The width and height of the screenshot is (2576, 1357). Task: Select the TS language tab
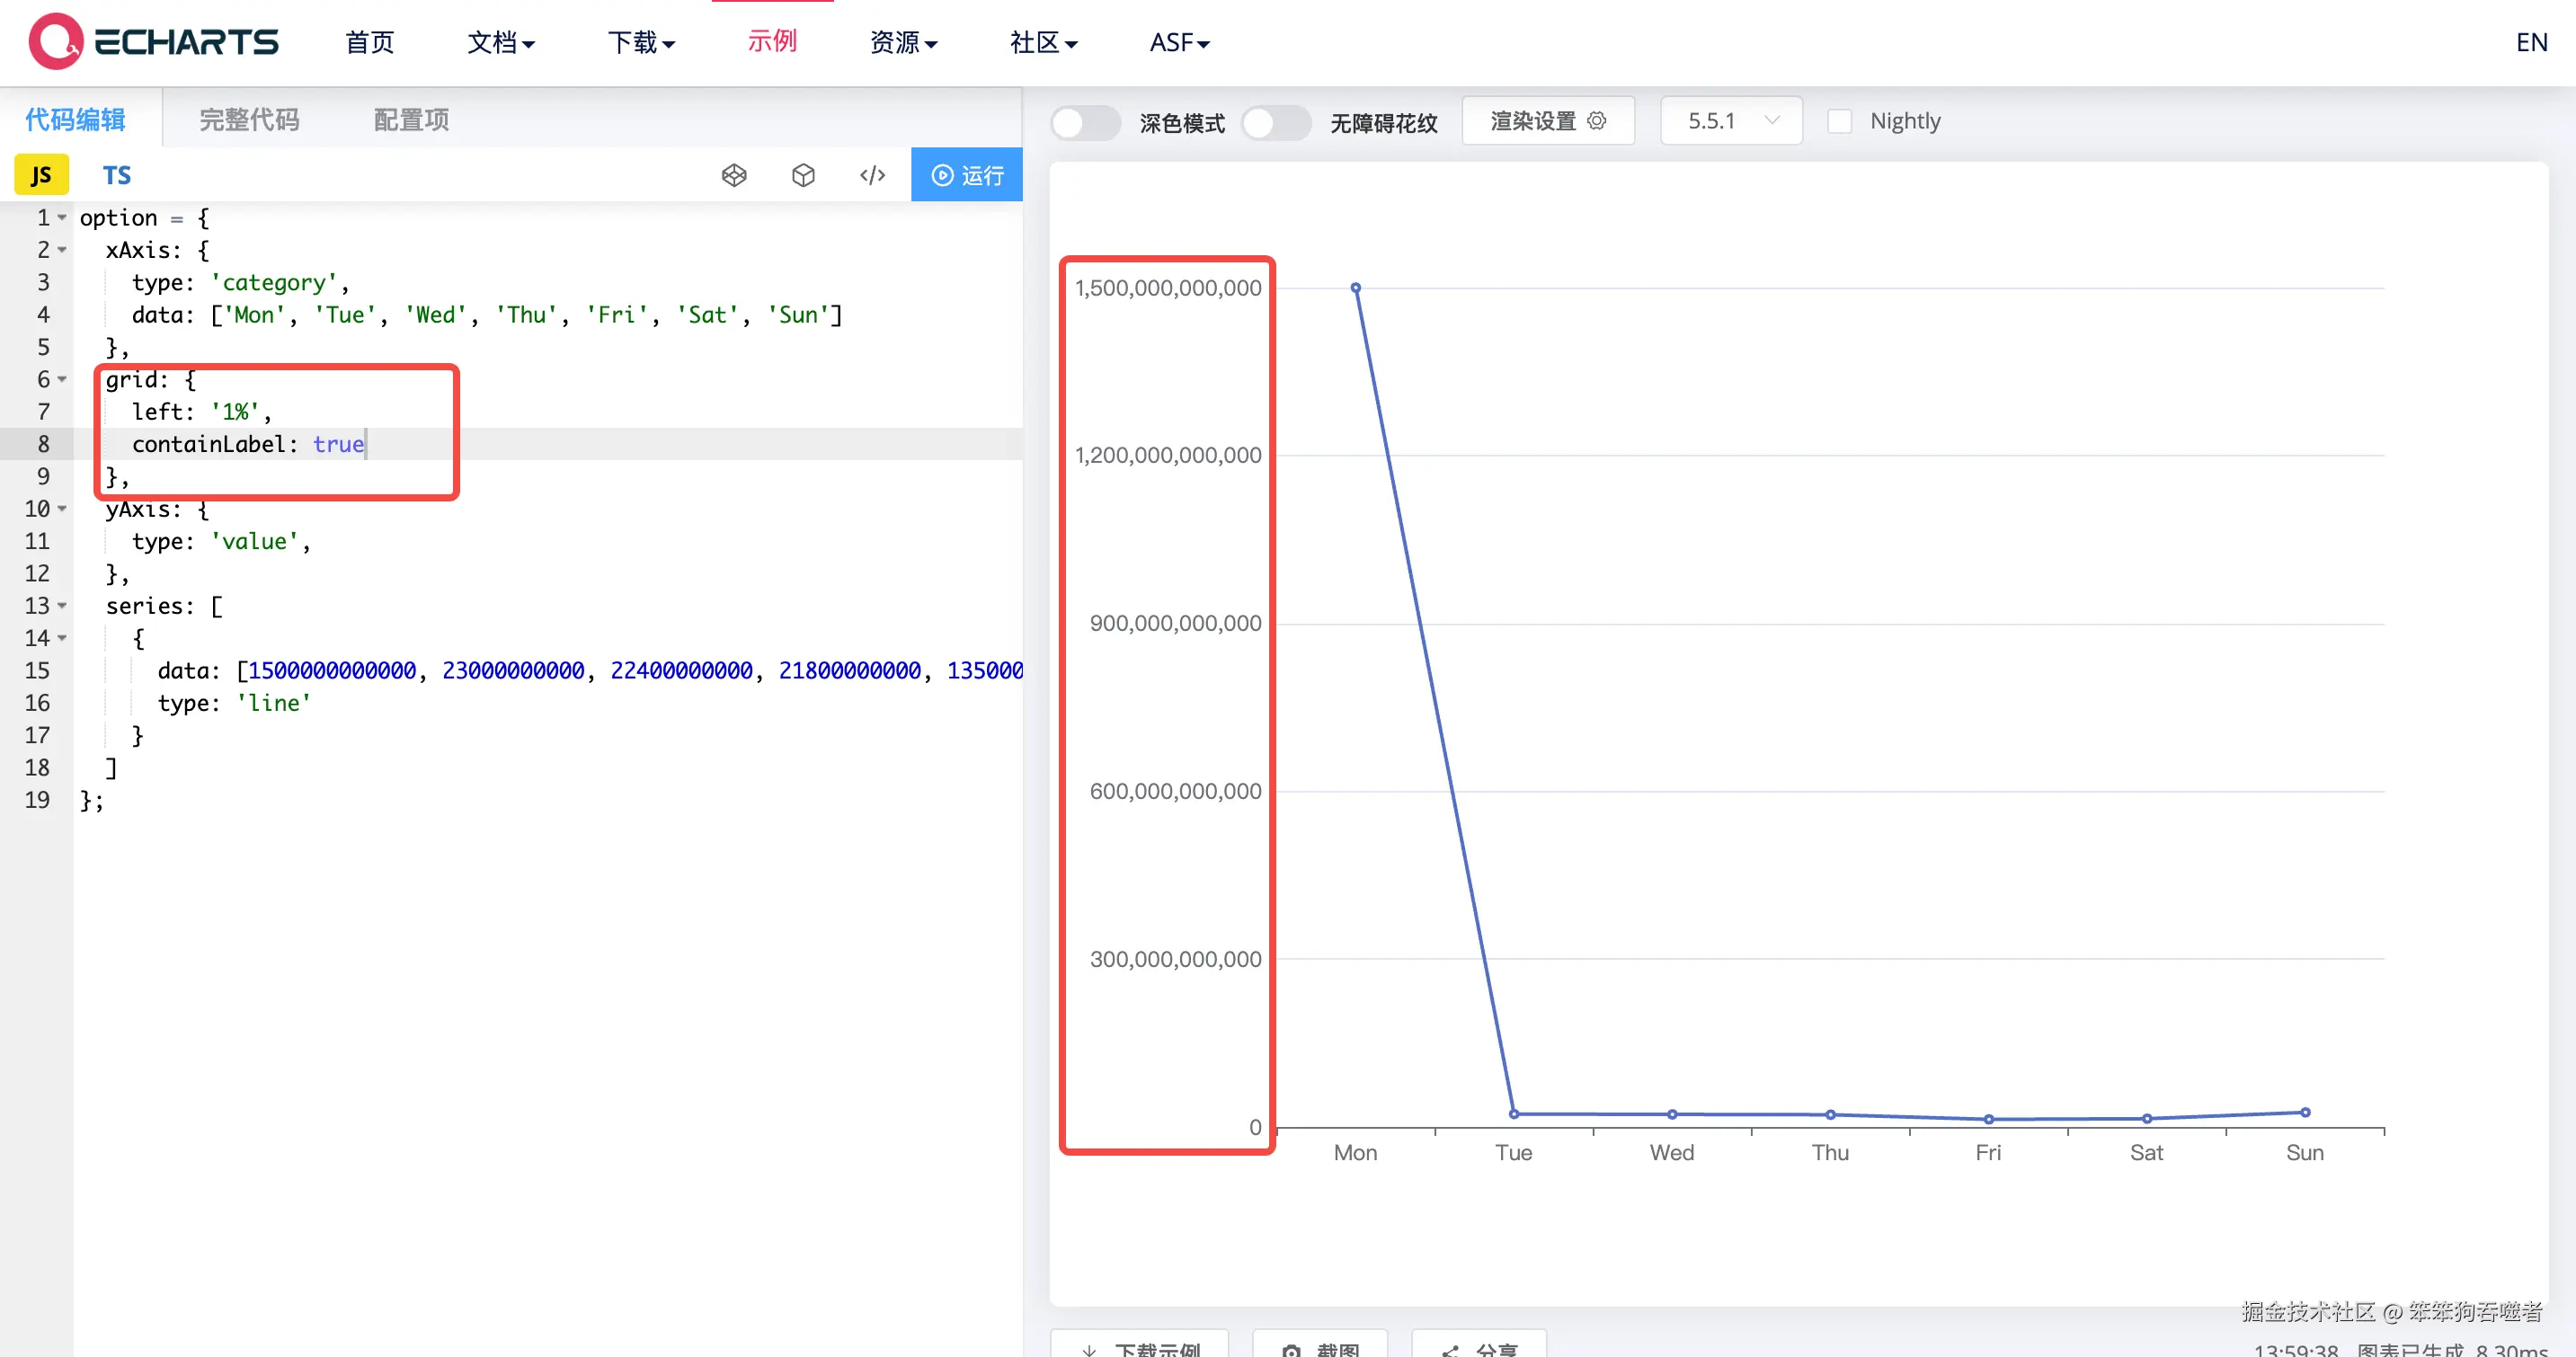(116, 175)
